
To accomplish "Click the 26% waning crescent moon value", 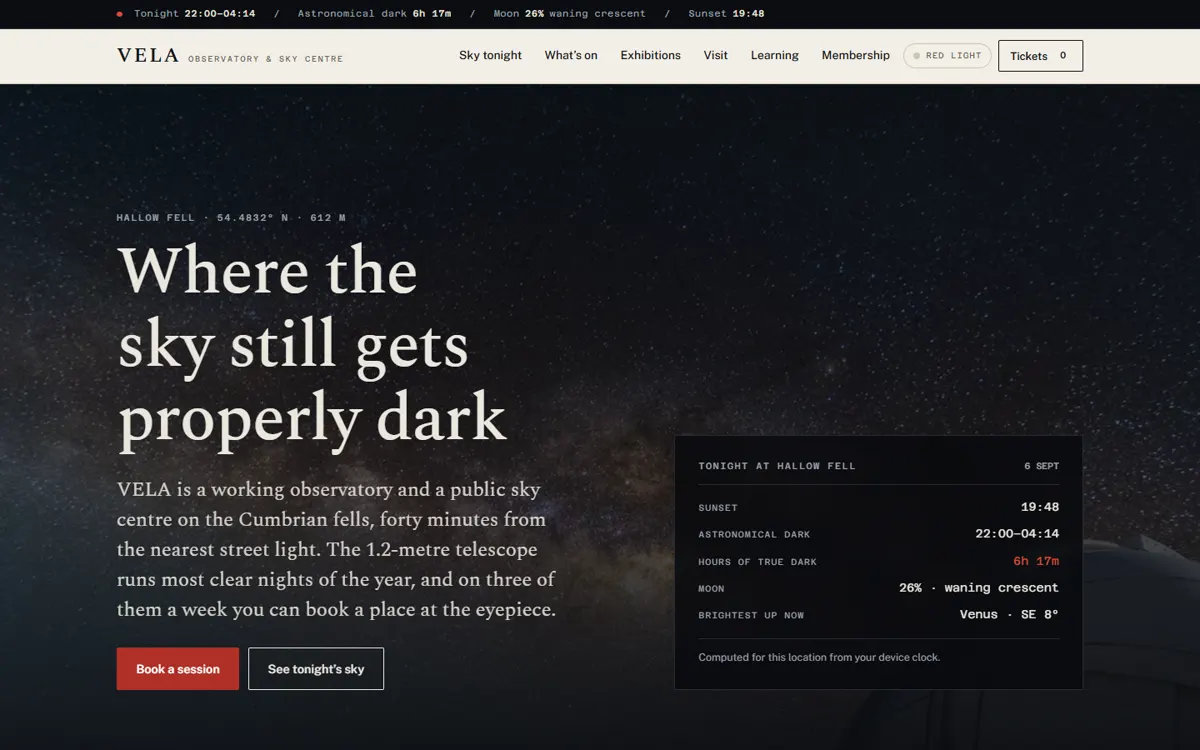I will (979, 588).
